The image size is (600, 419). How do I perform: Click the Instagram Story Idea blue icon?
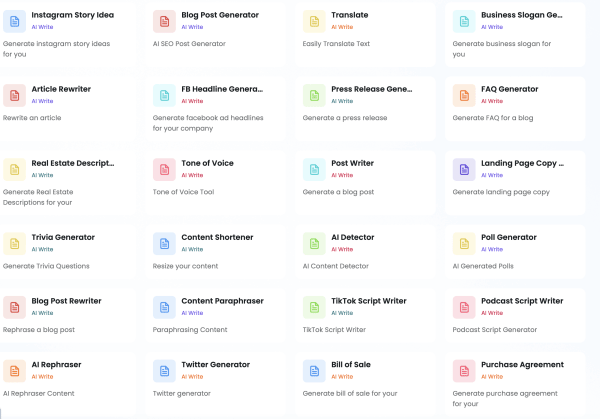click(x=14, y=21)
